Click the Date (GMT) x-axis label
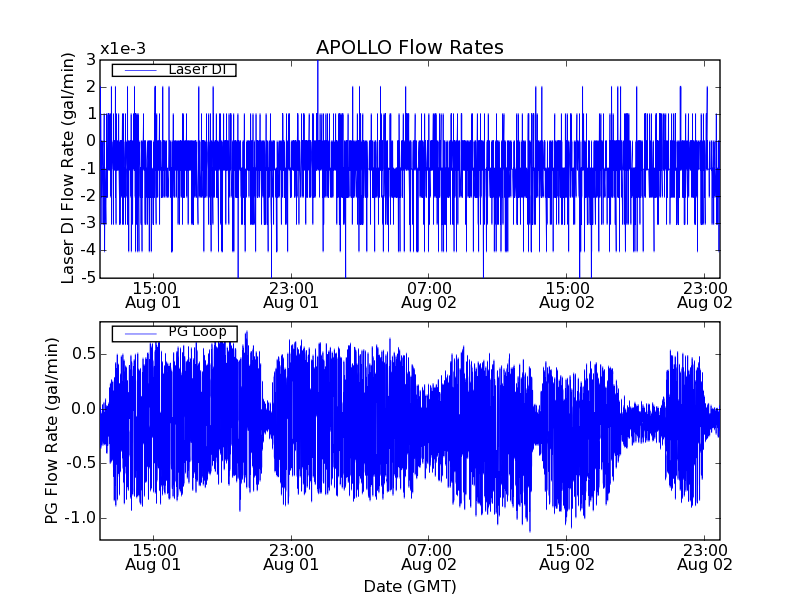800x600 pixels. click(x=409, y=586)
